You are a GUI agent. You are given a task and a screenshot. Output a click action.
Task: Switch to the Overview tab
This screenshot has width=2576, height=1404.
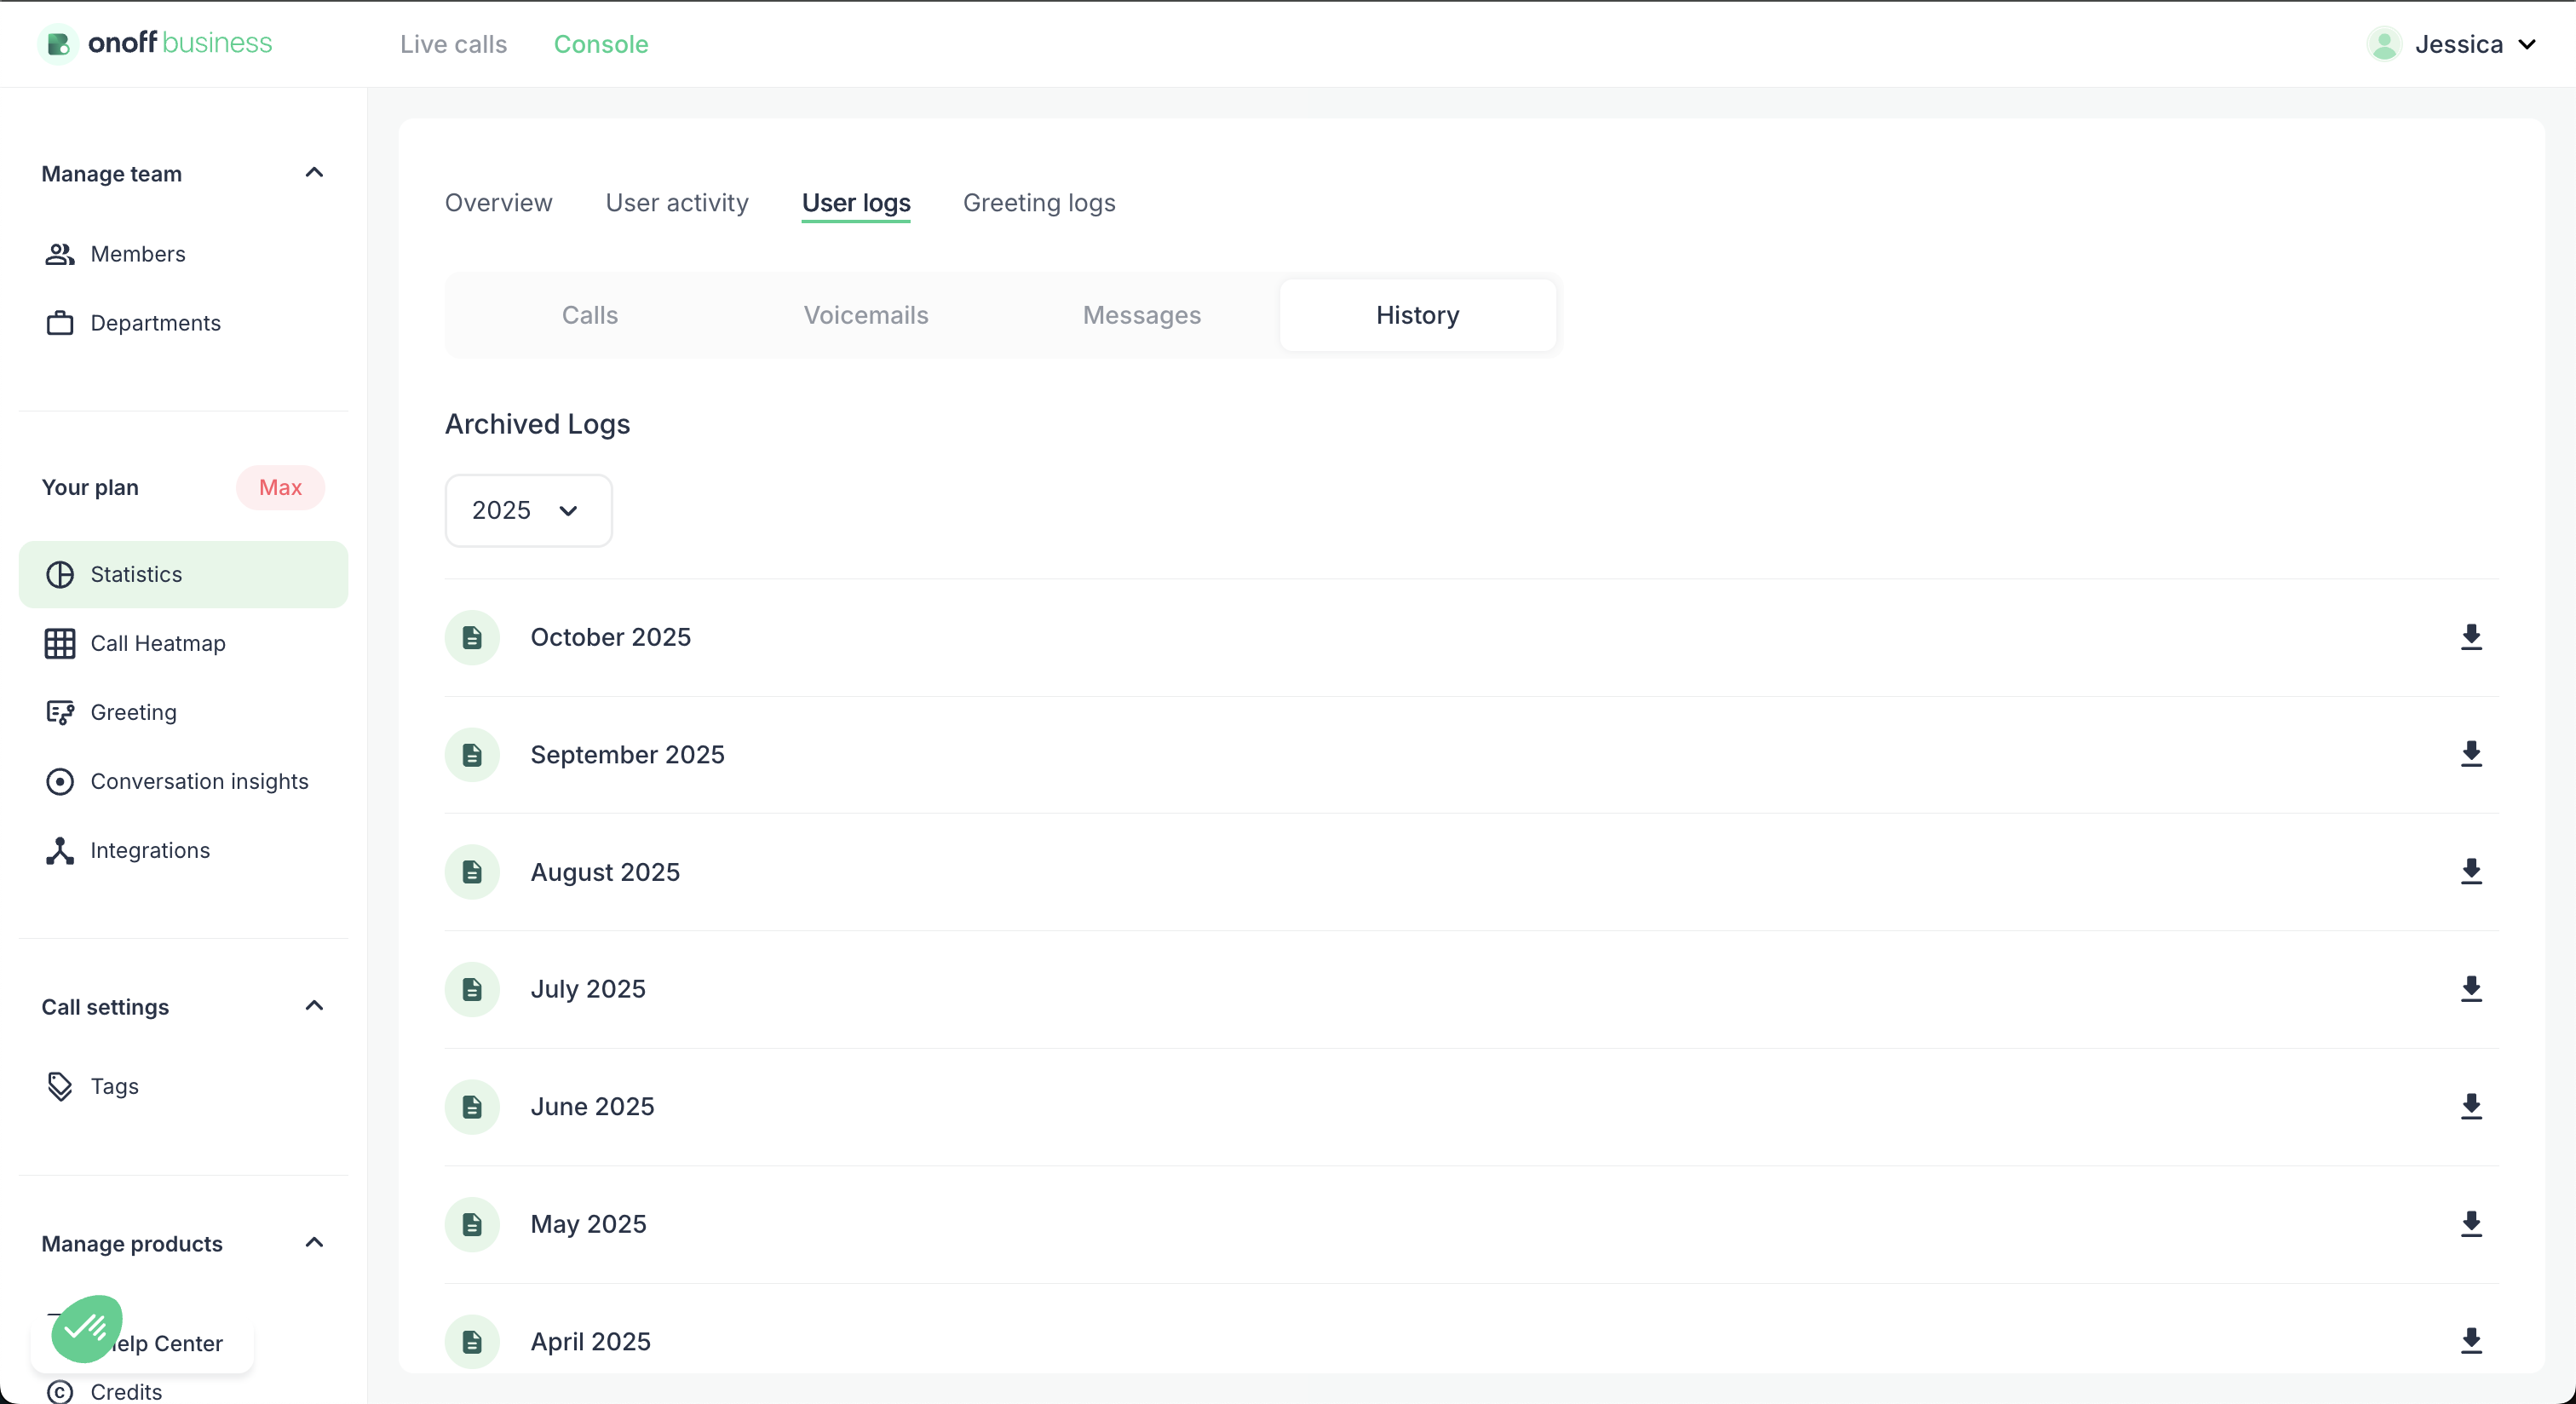click(498, 202)
